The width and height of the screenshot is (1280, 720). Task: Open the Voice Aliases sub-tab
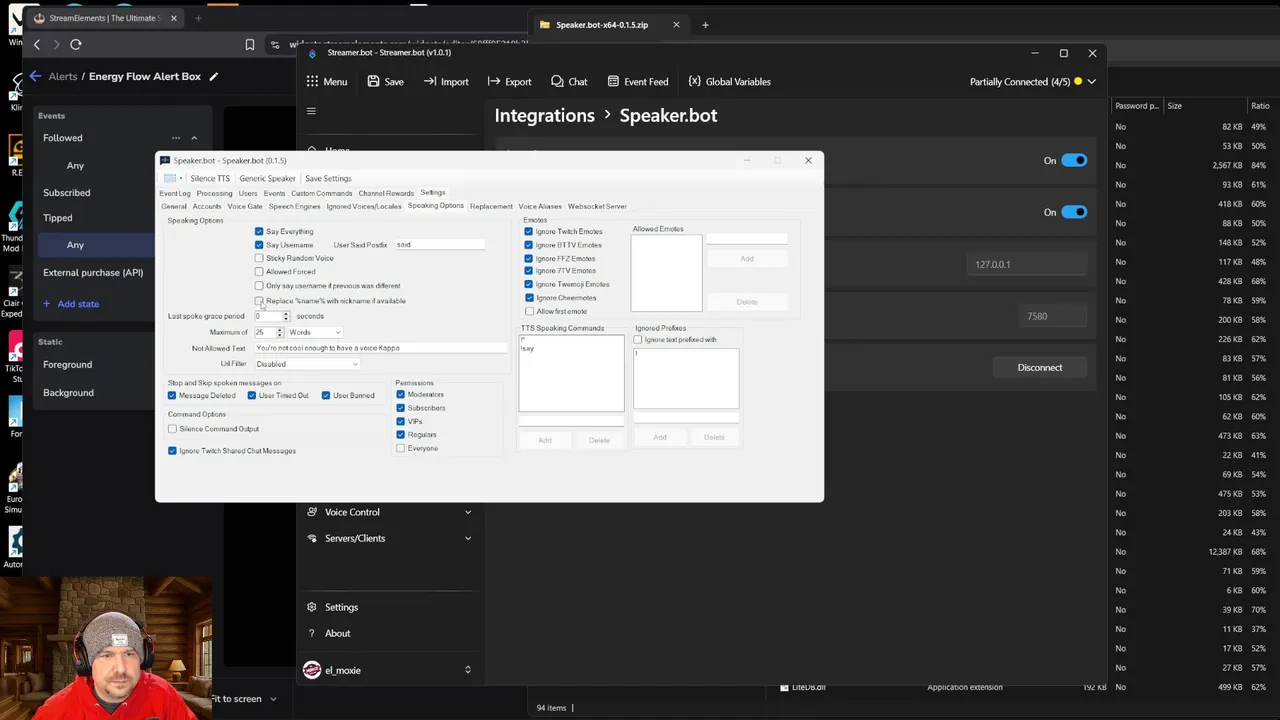pos(540,206)
